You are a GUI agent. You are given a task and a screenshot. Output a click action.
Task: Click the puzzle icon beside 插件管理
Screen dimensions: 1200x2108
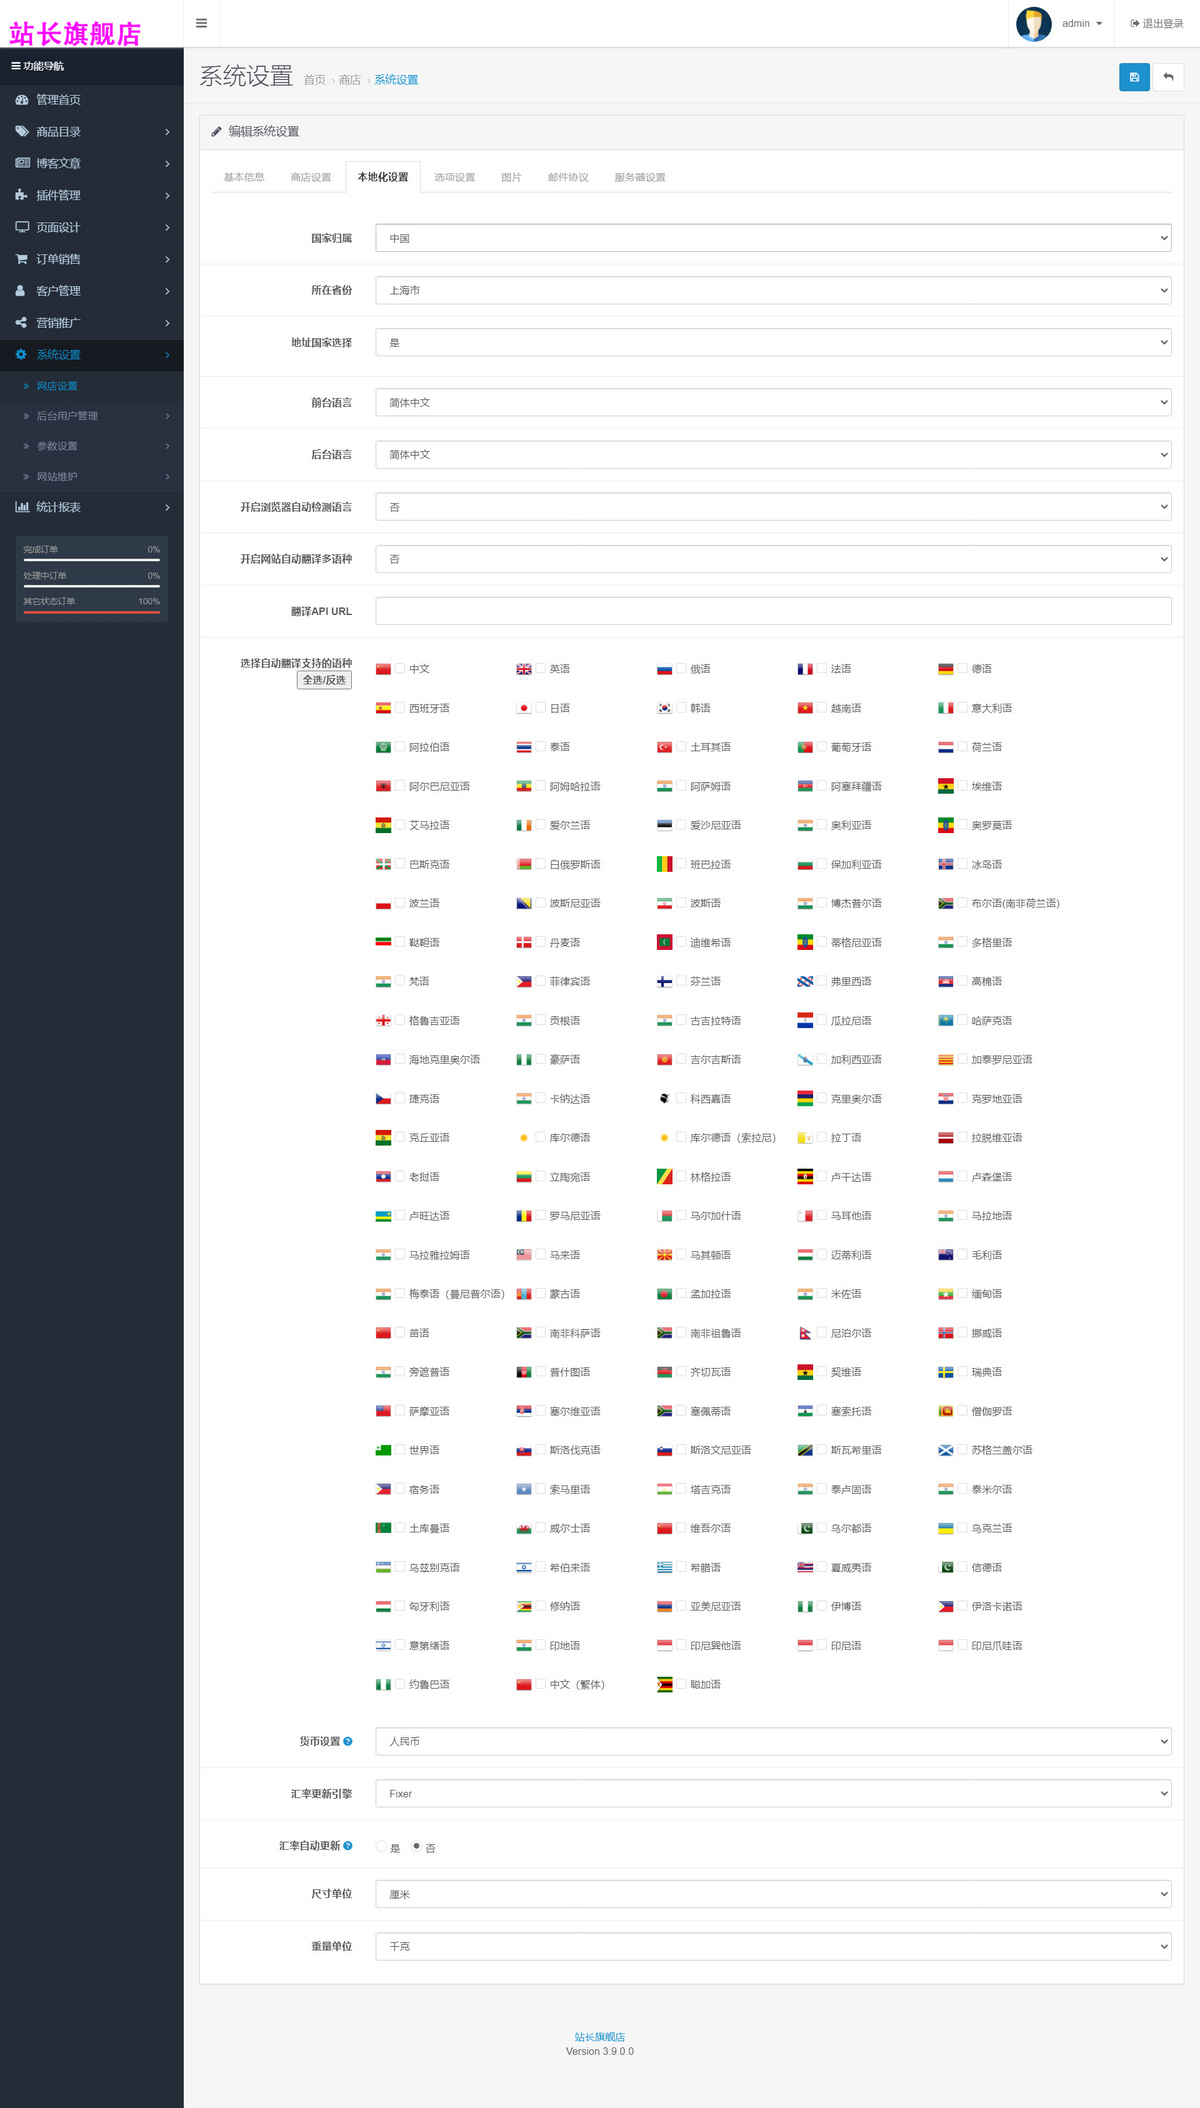(22, 195)
